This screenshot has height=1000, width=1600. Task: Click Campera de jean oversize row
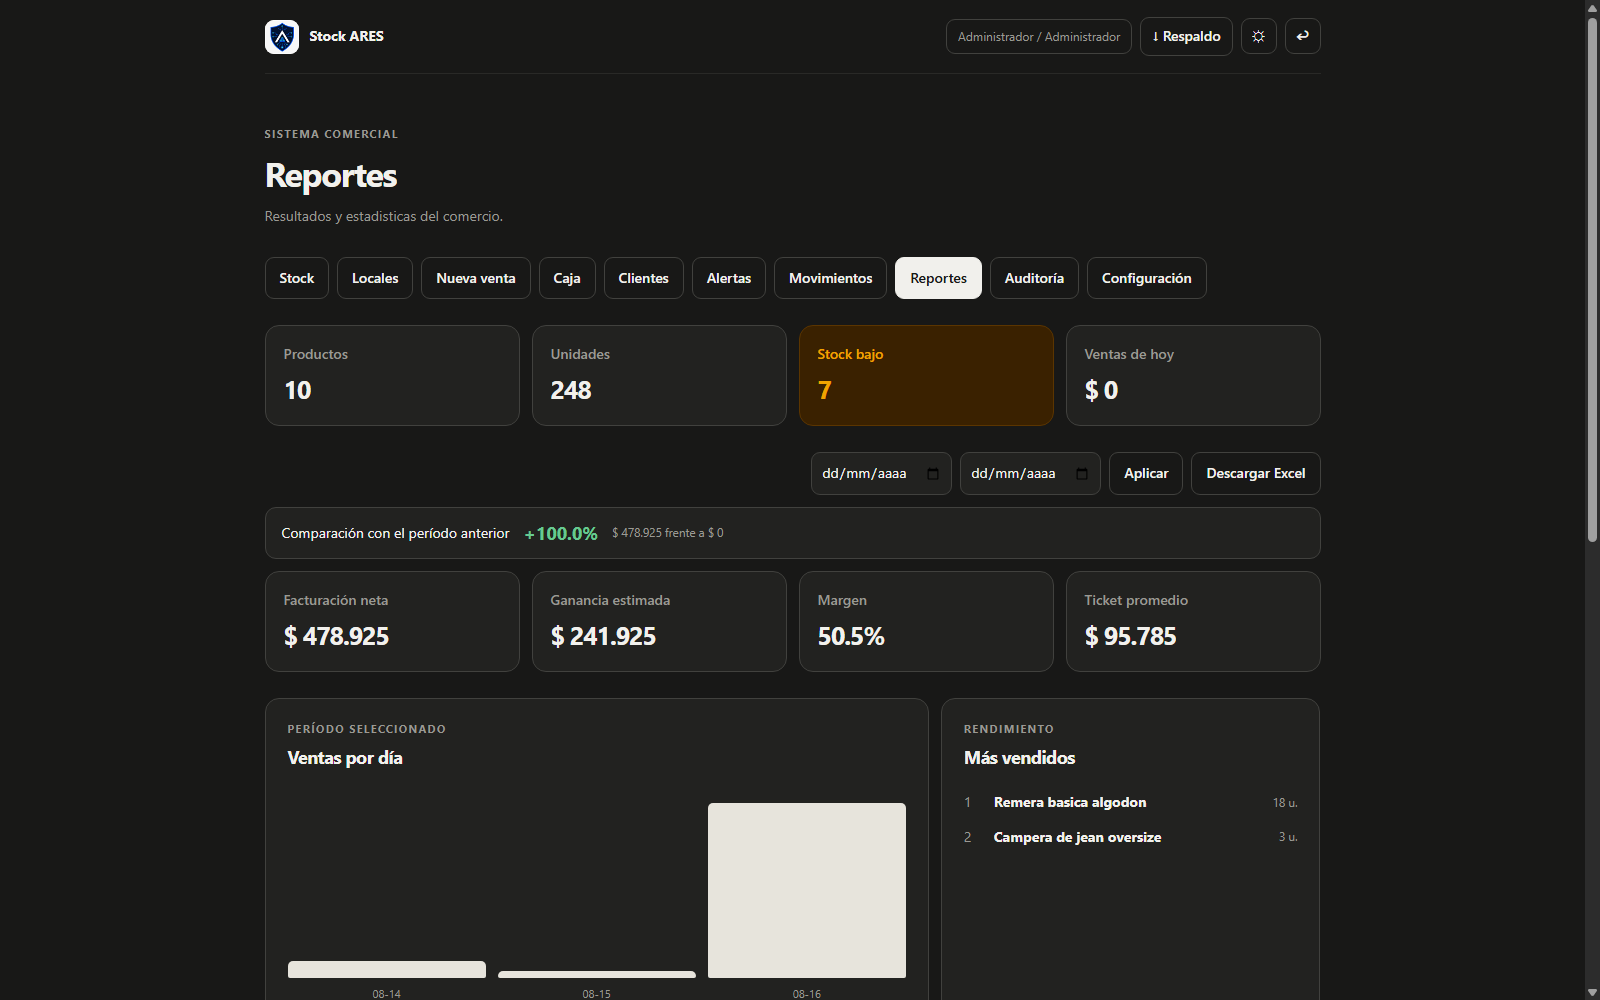(1131, 837)
